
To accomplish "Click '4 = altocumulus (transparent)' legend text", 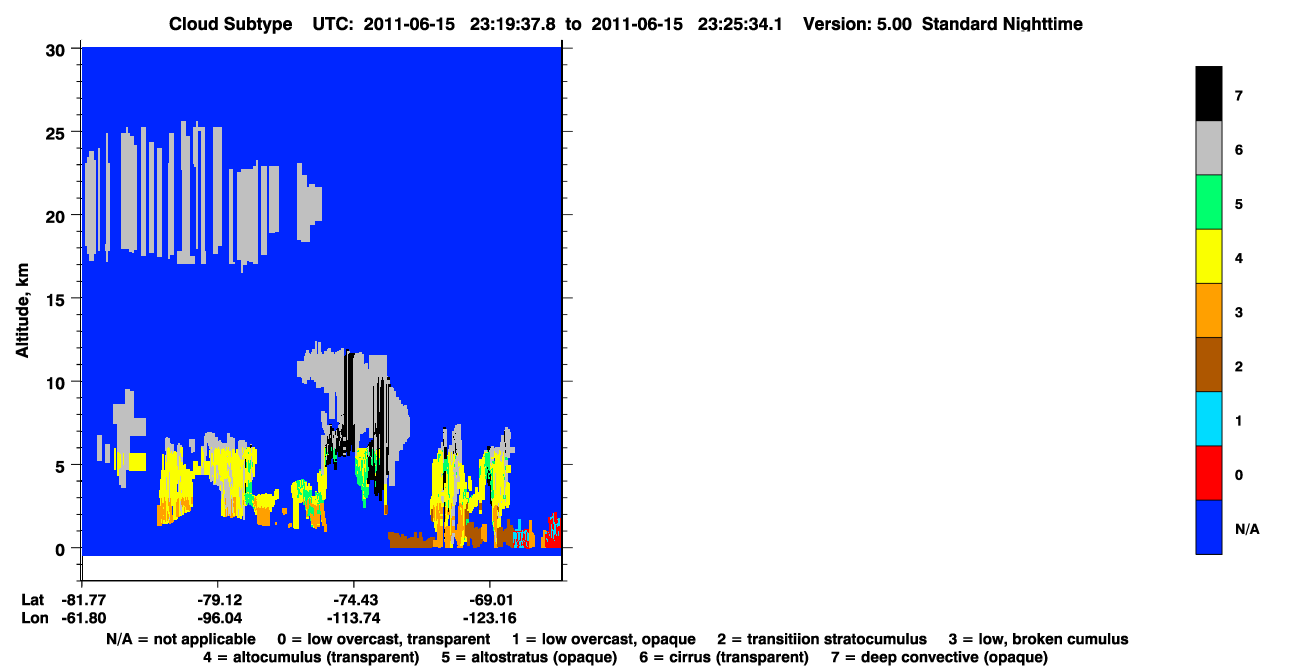I will [311, 657].
